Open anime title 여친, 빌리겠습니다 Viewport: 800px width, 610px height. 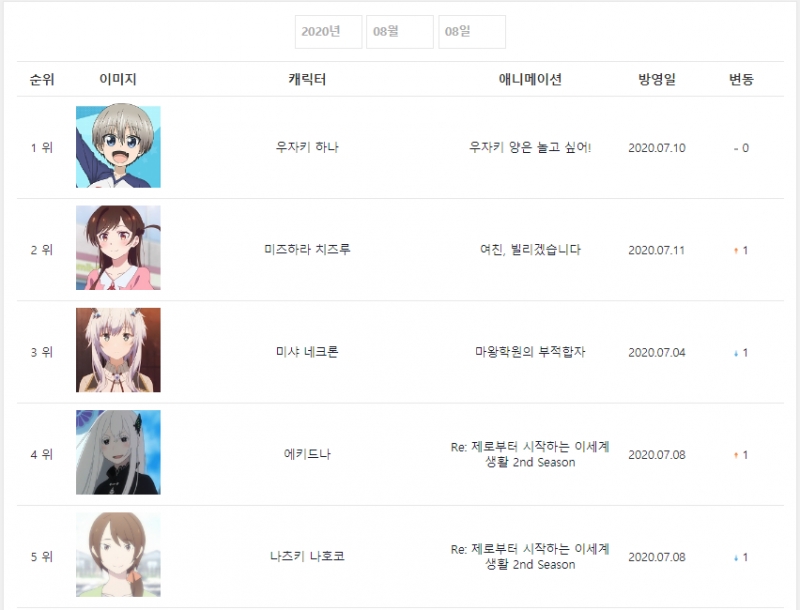click(530, 249)
